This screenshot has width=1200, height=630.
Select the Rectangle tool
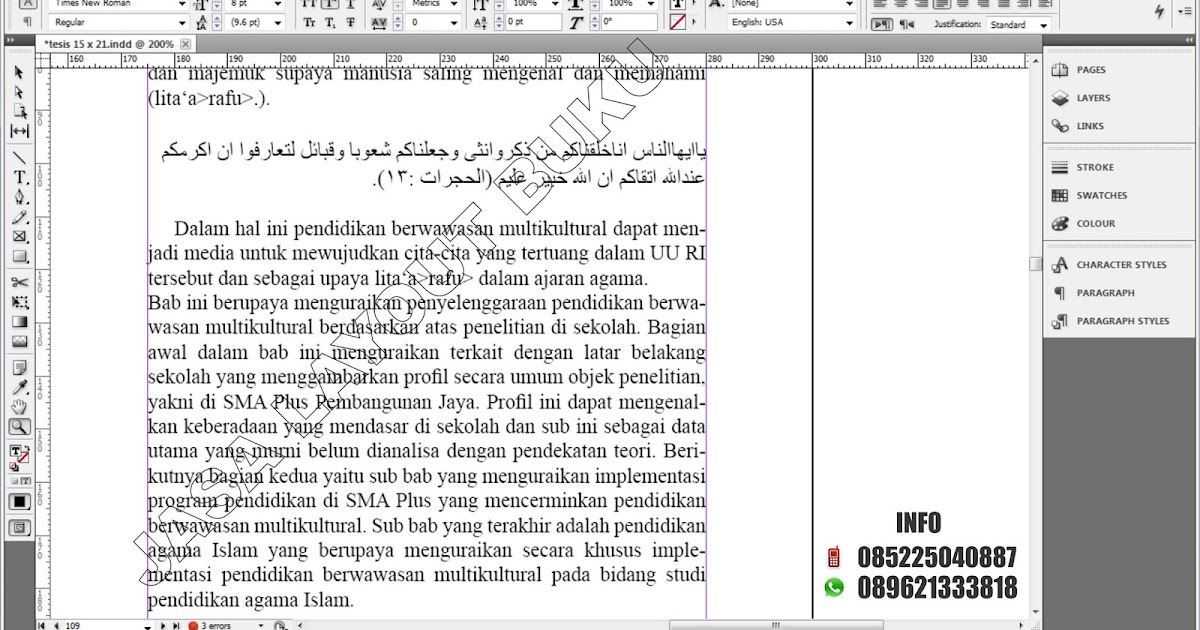19,257
